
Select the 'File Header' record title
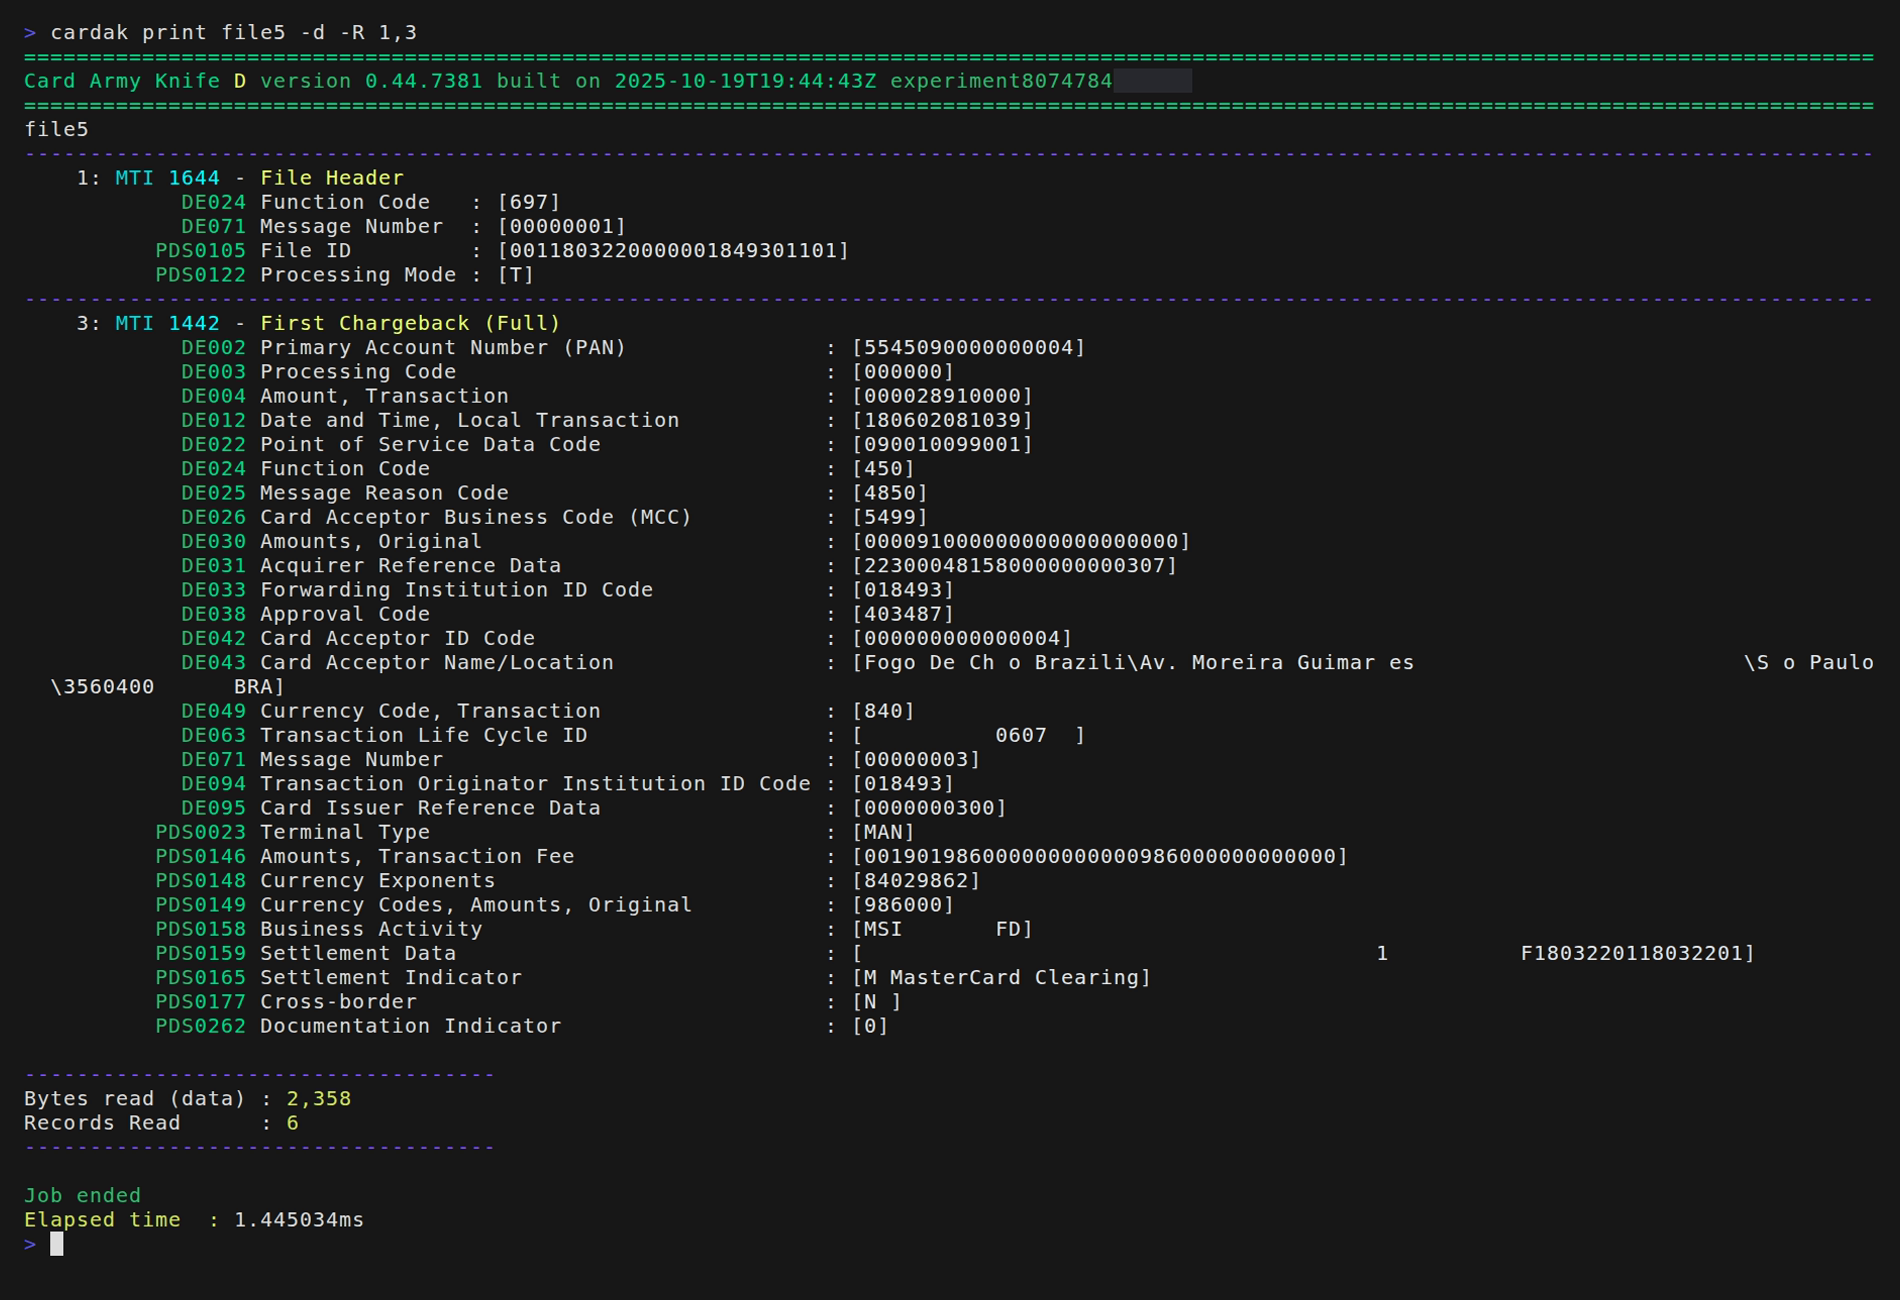coord(332,178)
